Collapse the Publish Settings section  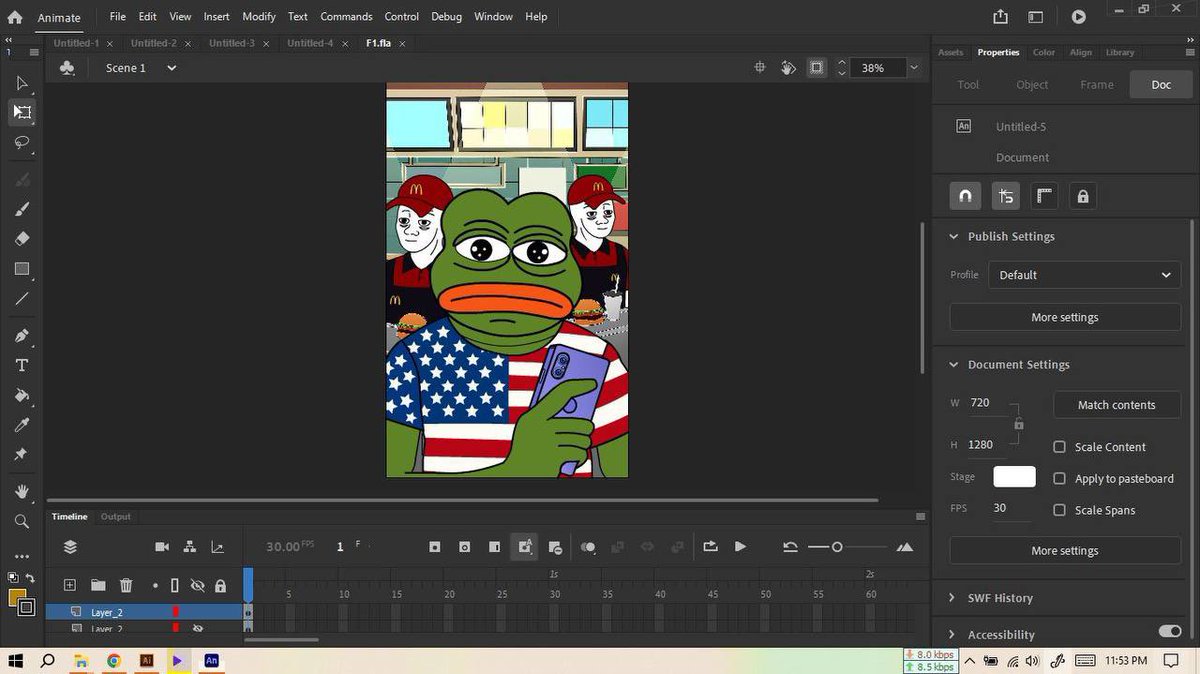[953, 237]
